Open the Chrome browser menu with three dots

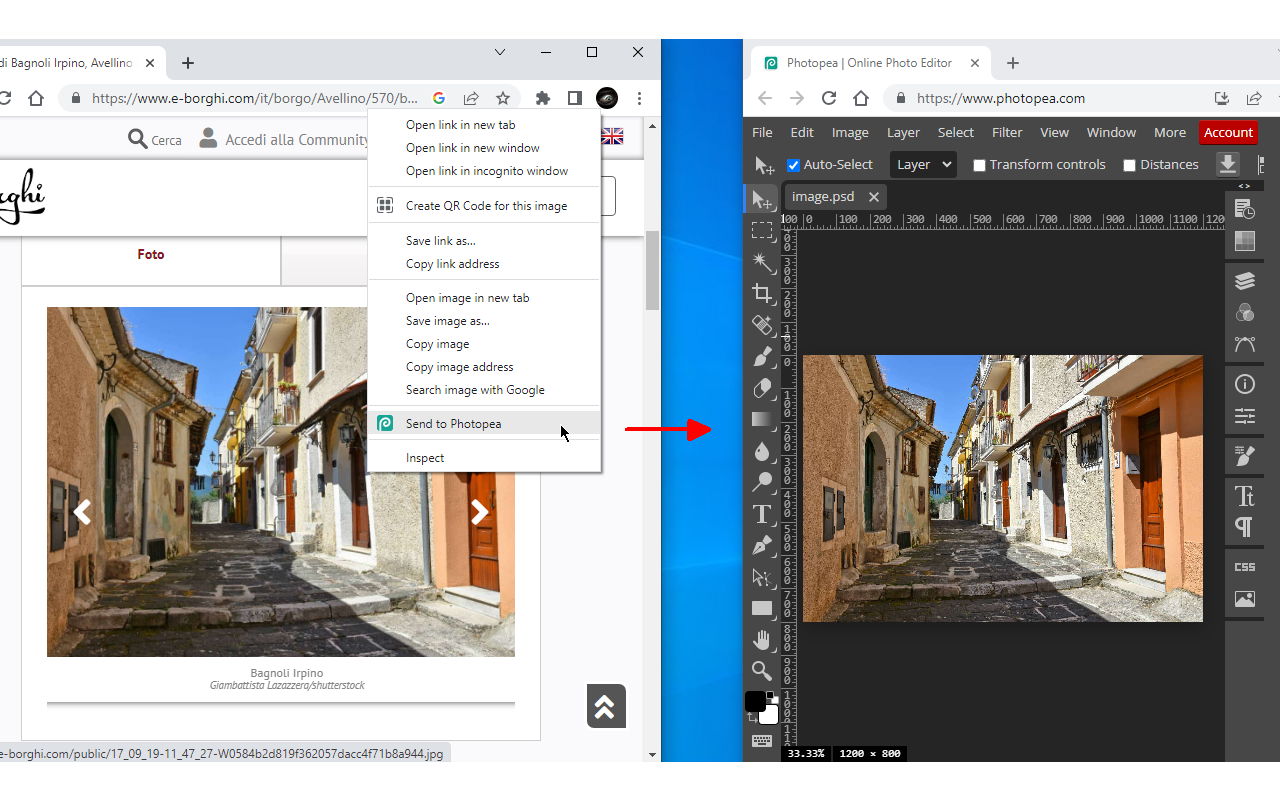(x=639, y=98)
